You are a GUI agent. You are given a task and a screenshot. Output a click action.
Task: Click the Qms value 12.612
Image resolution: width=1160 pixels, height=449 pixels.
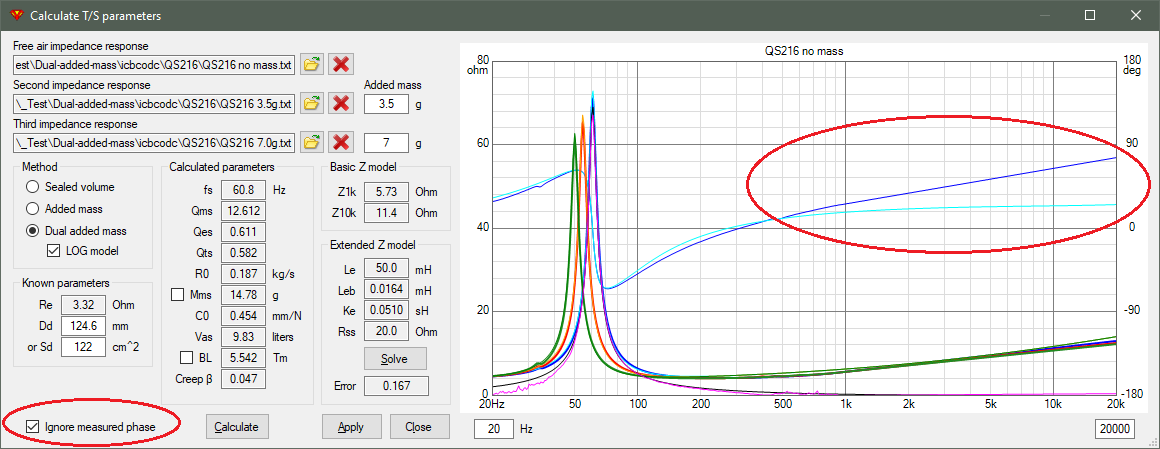pos(243,211)
